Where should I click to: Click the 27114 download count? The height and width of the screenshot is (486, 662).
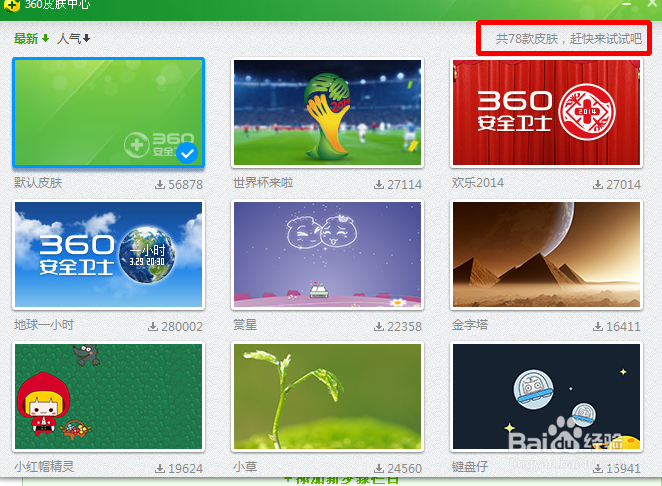pos(404,185)
